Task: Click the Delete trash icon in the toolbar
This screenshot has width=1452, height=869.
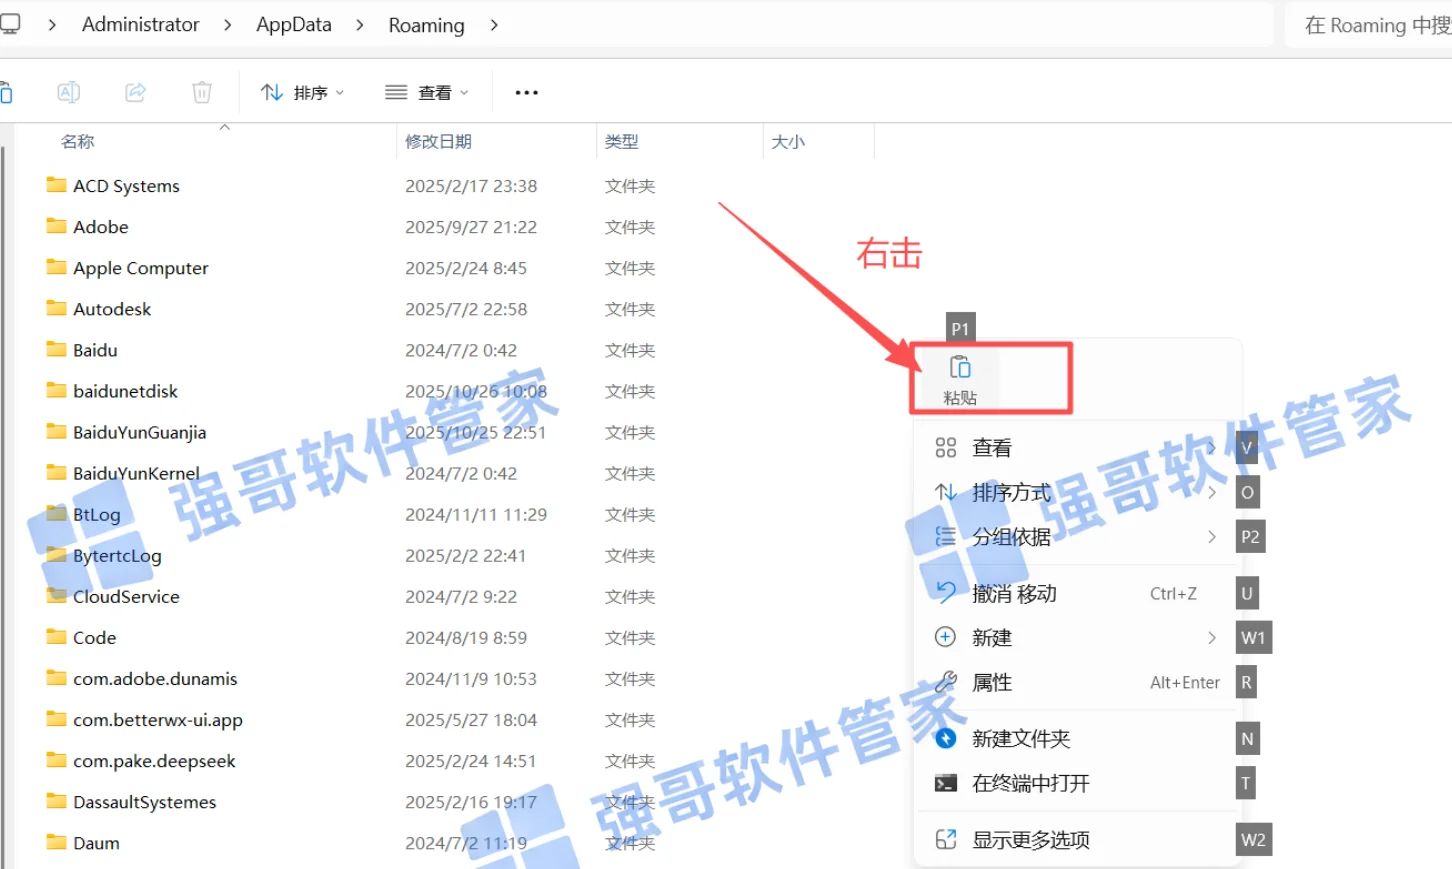Action: (202, 93)
